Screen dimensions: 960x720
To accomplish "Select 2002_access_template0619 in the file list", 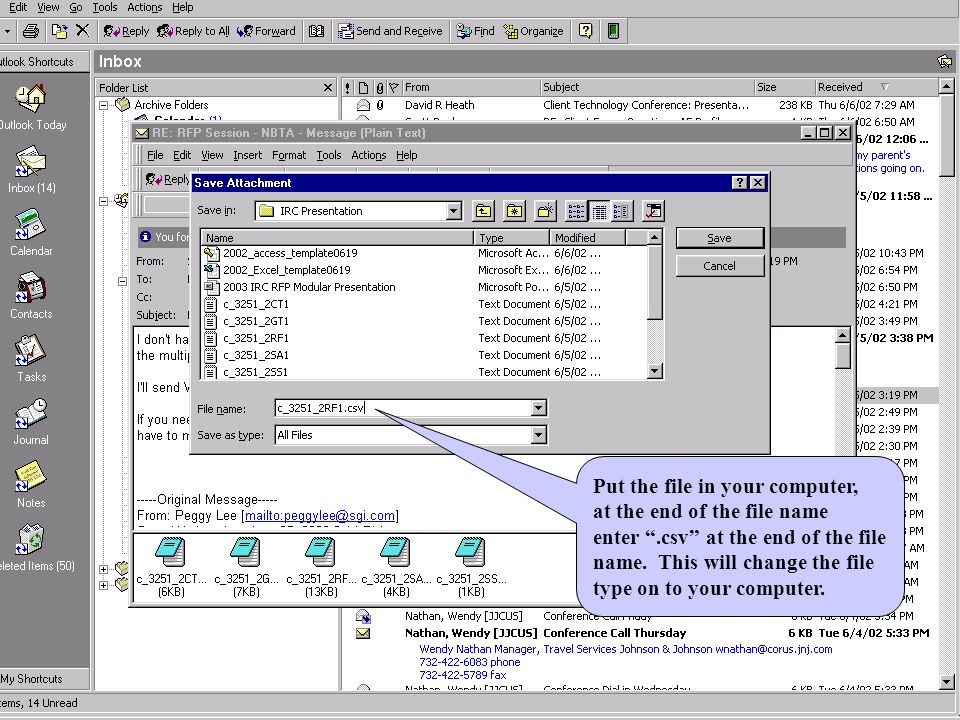I will click(x=290, y=253).
